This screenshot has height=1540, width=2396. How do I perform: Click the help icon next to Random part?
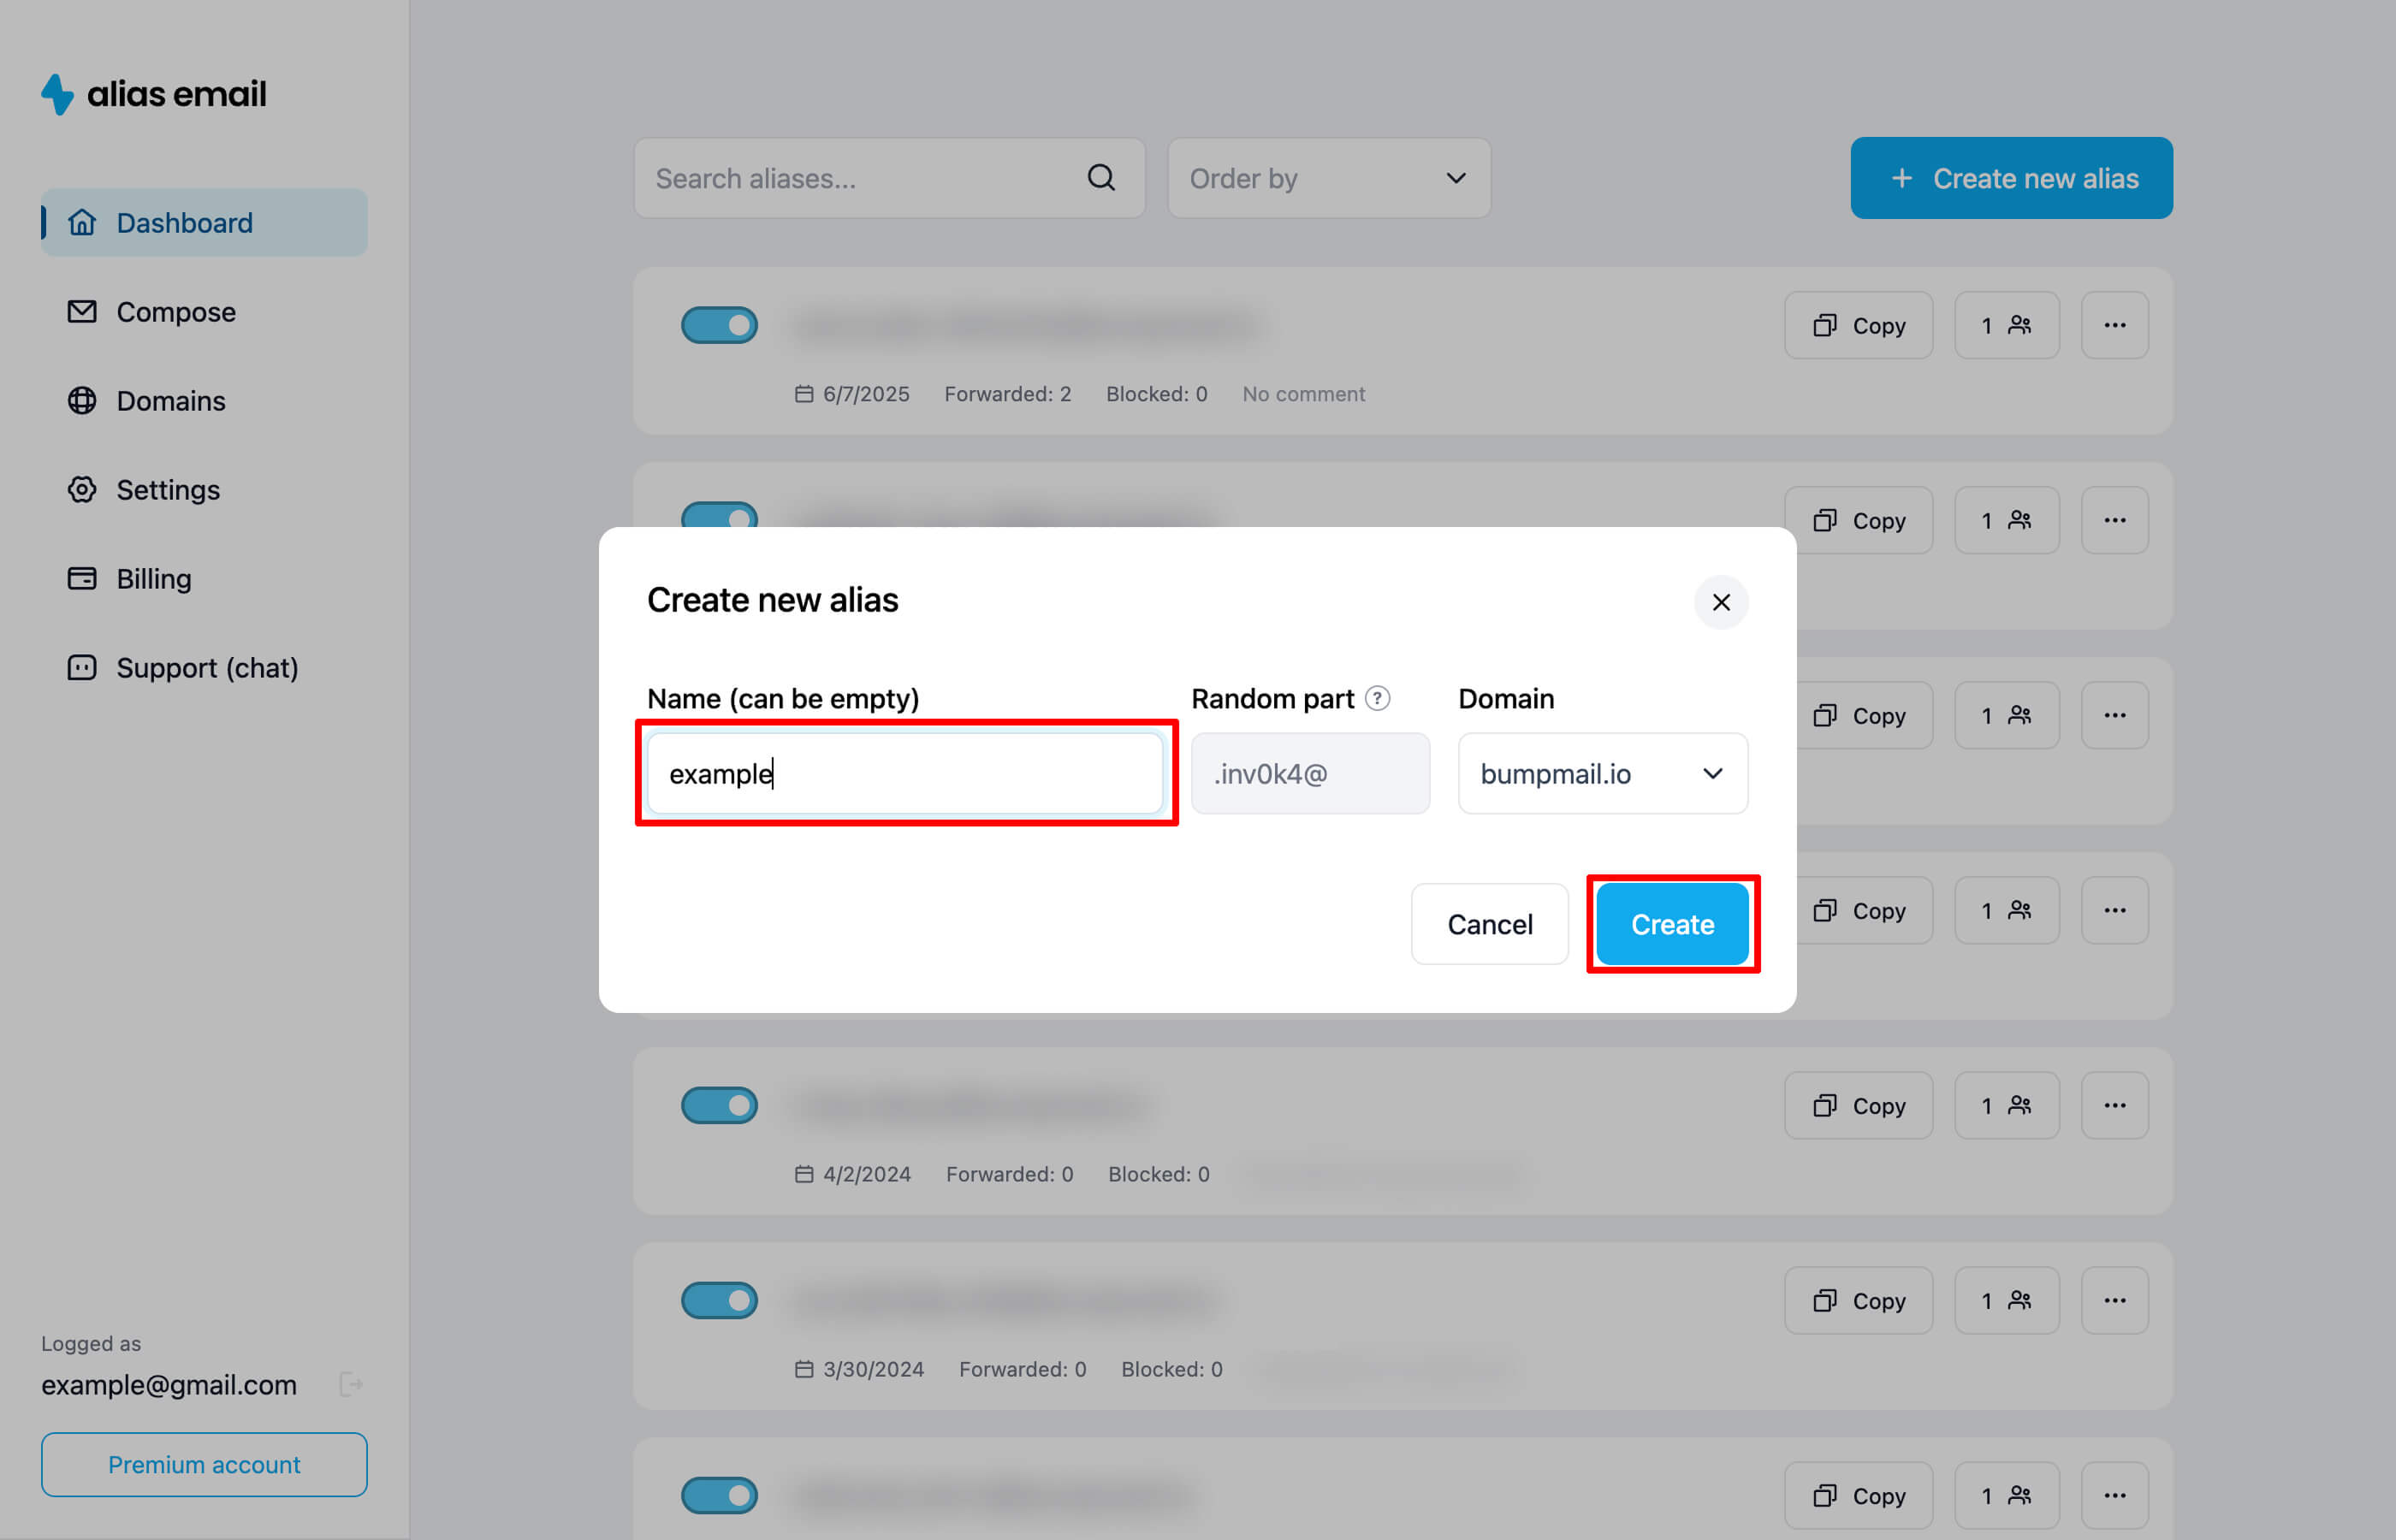pos(1377,698)
